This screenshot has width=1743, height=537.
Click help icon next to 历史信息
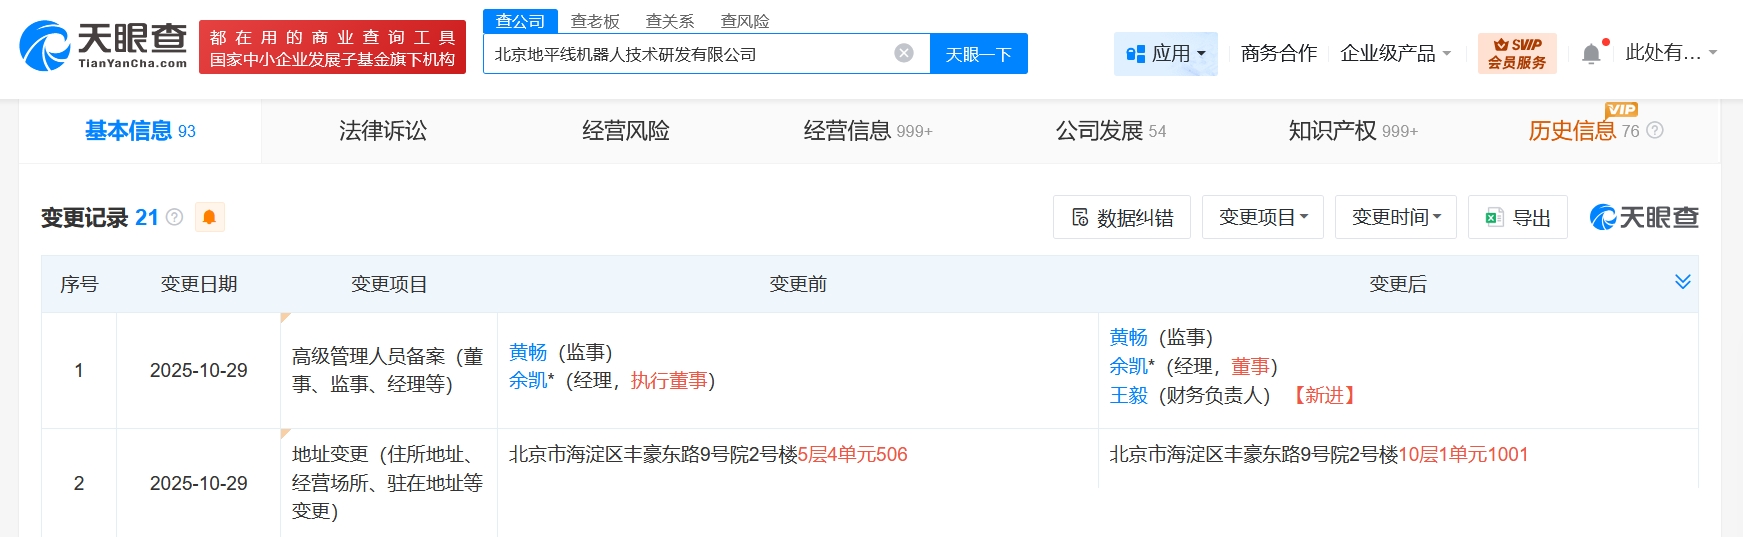1655,131
